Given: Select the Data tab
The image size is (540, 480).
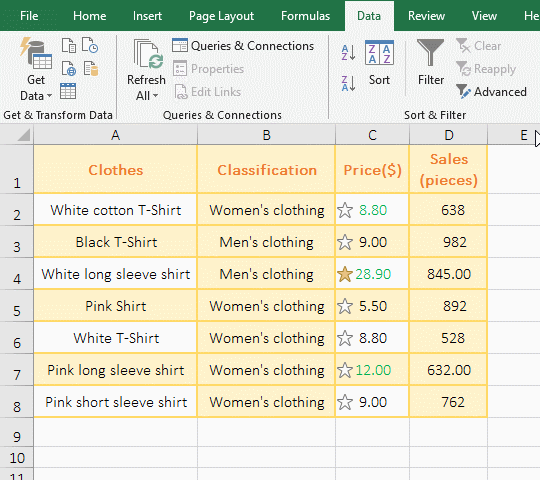Looking at the screenshot, I should click(x=369, y=16).
